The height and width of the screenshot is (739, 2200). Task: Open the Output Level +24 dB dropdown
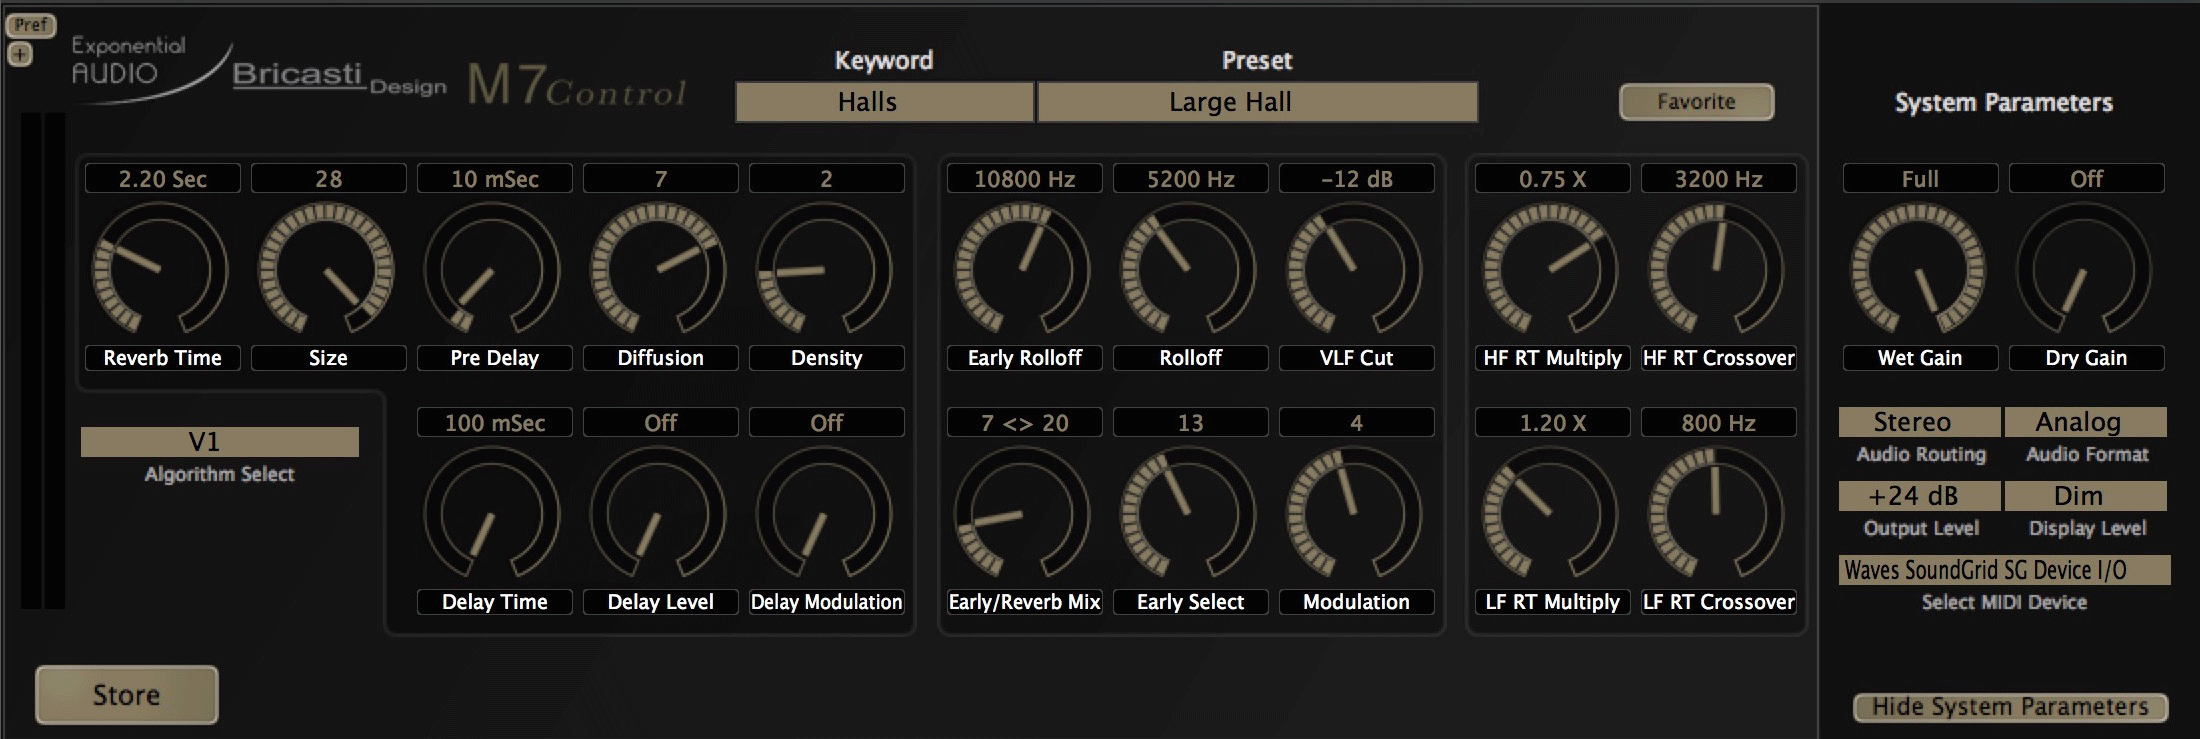tap(1920, 496)
